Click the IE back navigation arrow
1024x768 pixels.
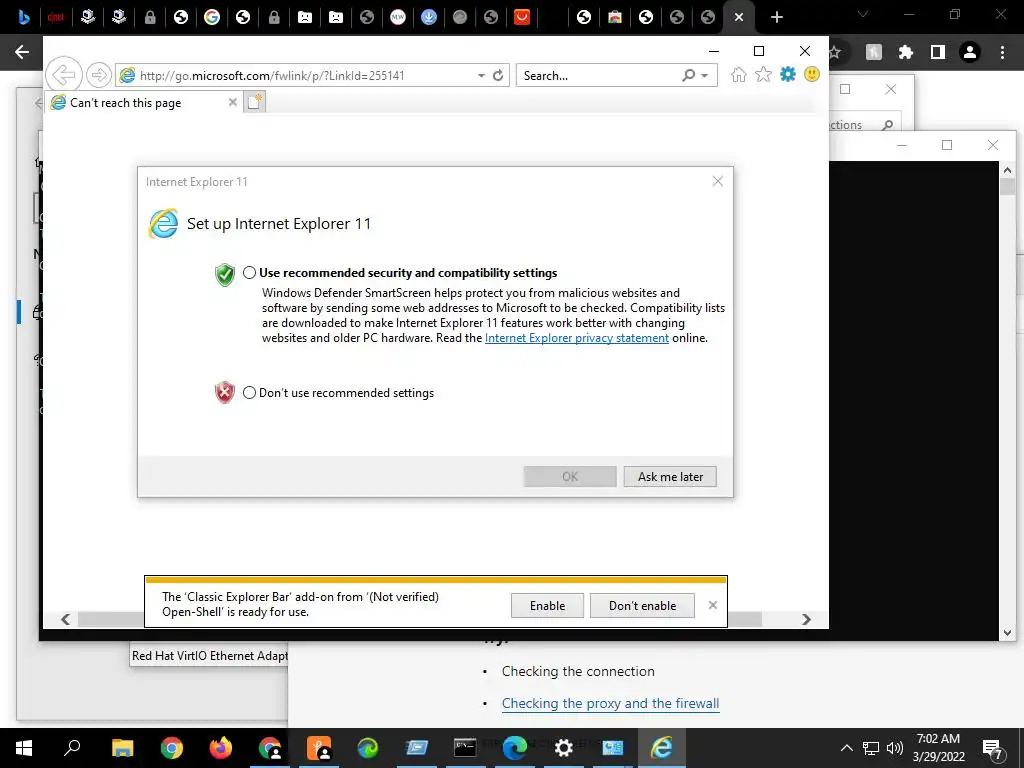pyautogui.click(x=64, y=75)
